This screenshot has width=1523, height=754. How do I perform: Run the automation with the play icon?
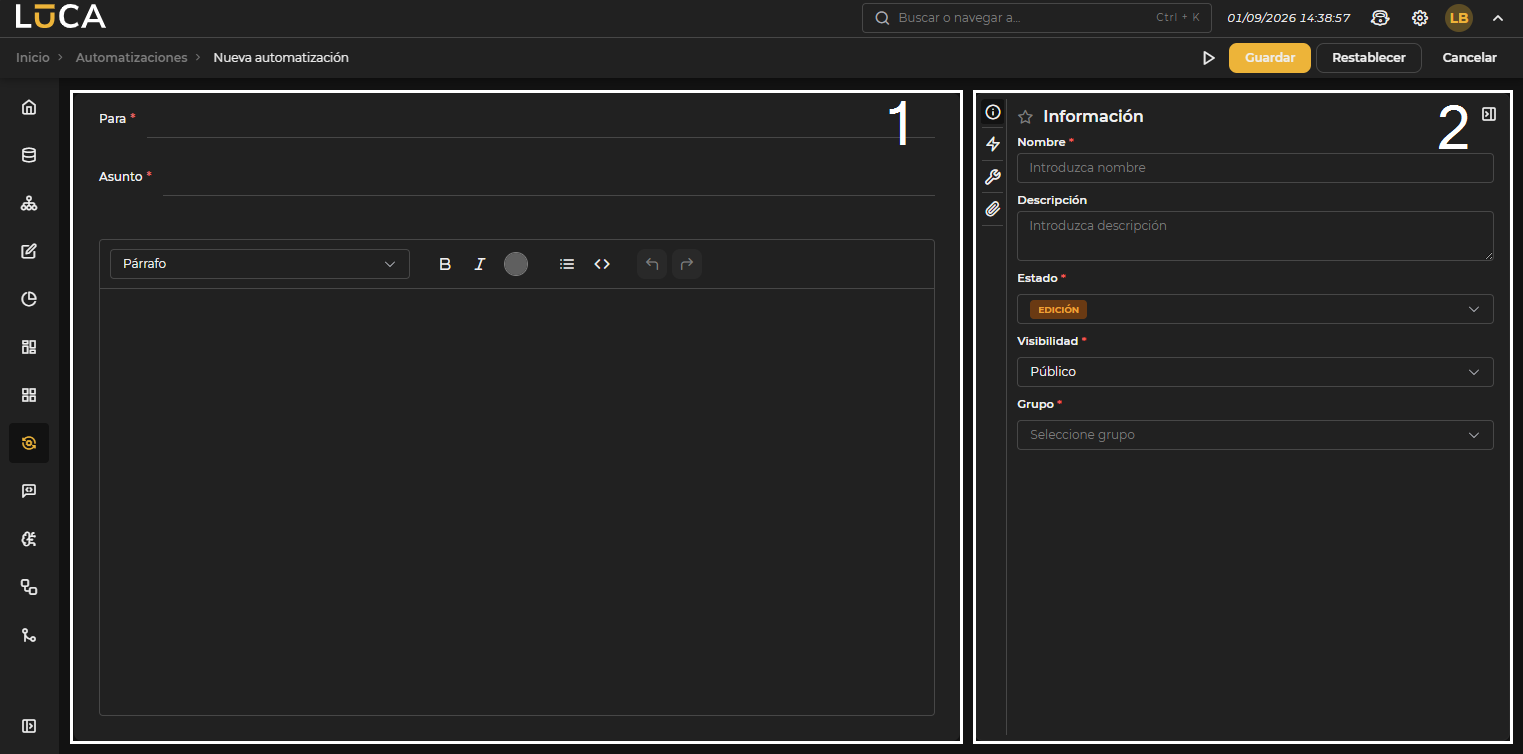pos(1208,58)
